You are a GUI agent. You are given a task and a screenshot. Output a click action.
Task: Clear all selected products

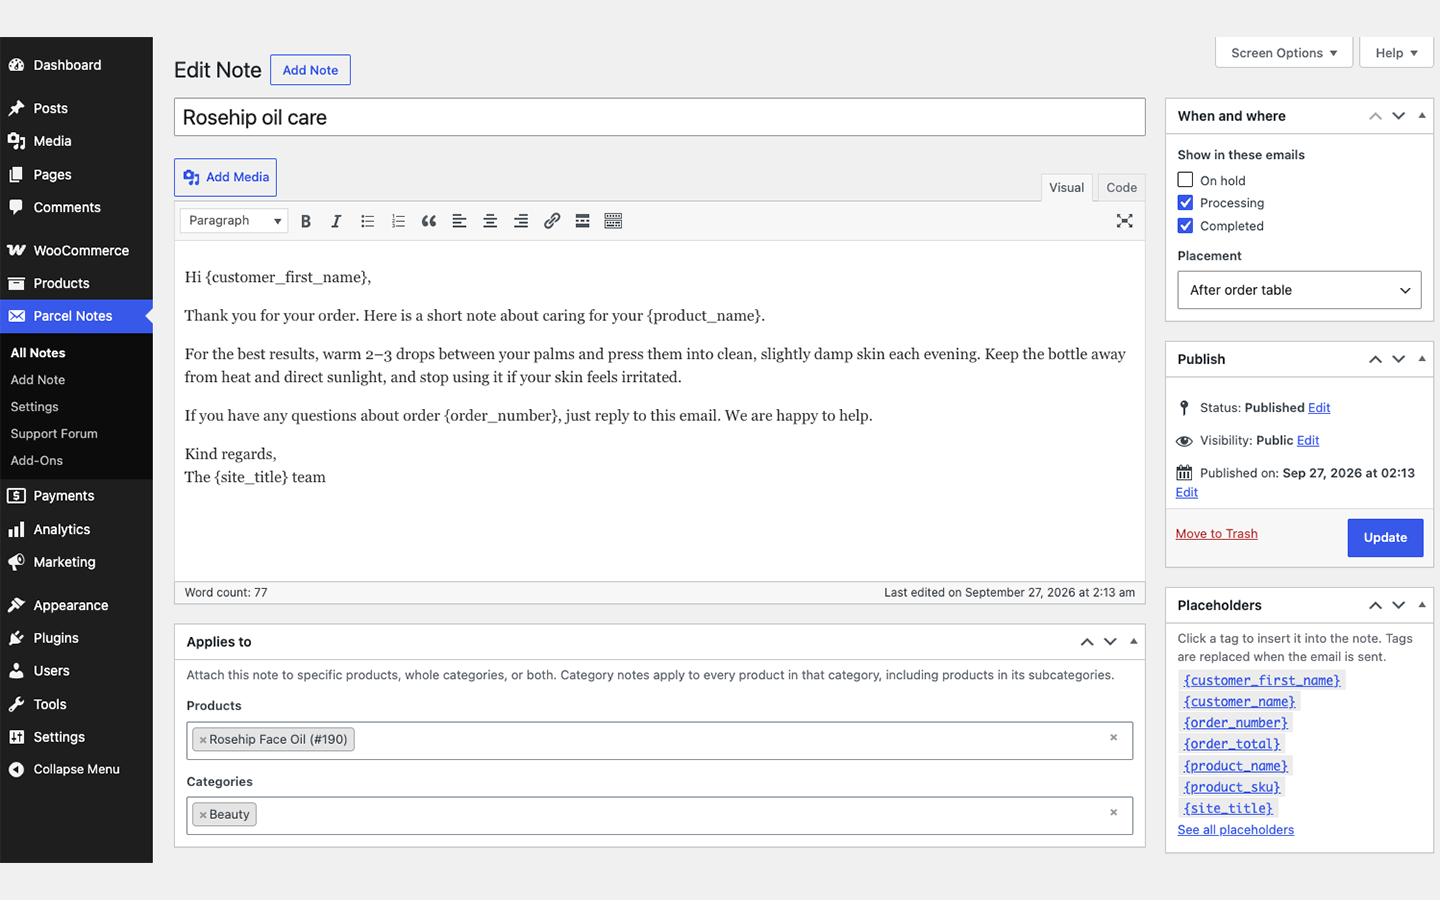point(1113,738)
